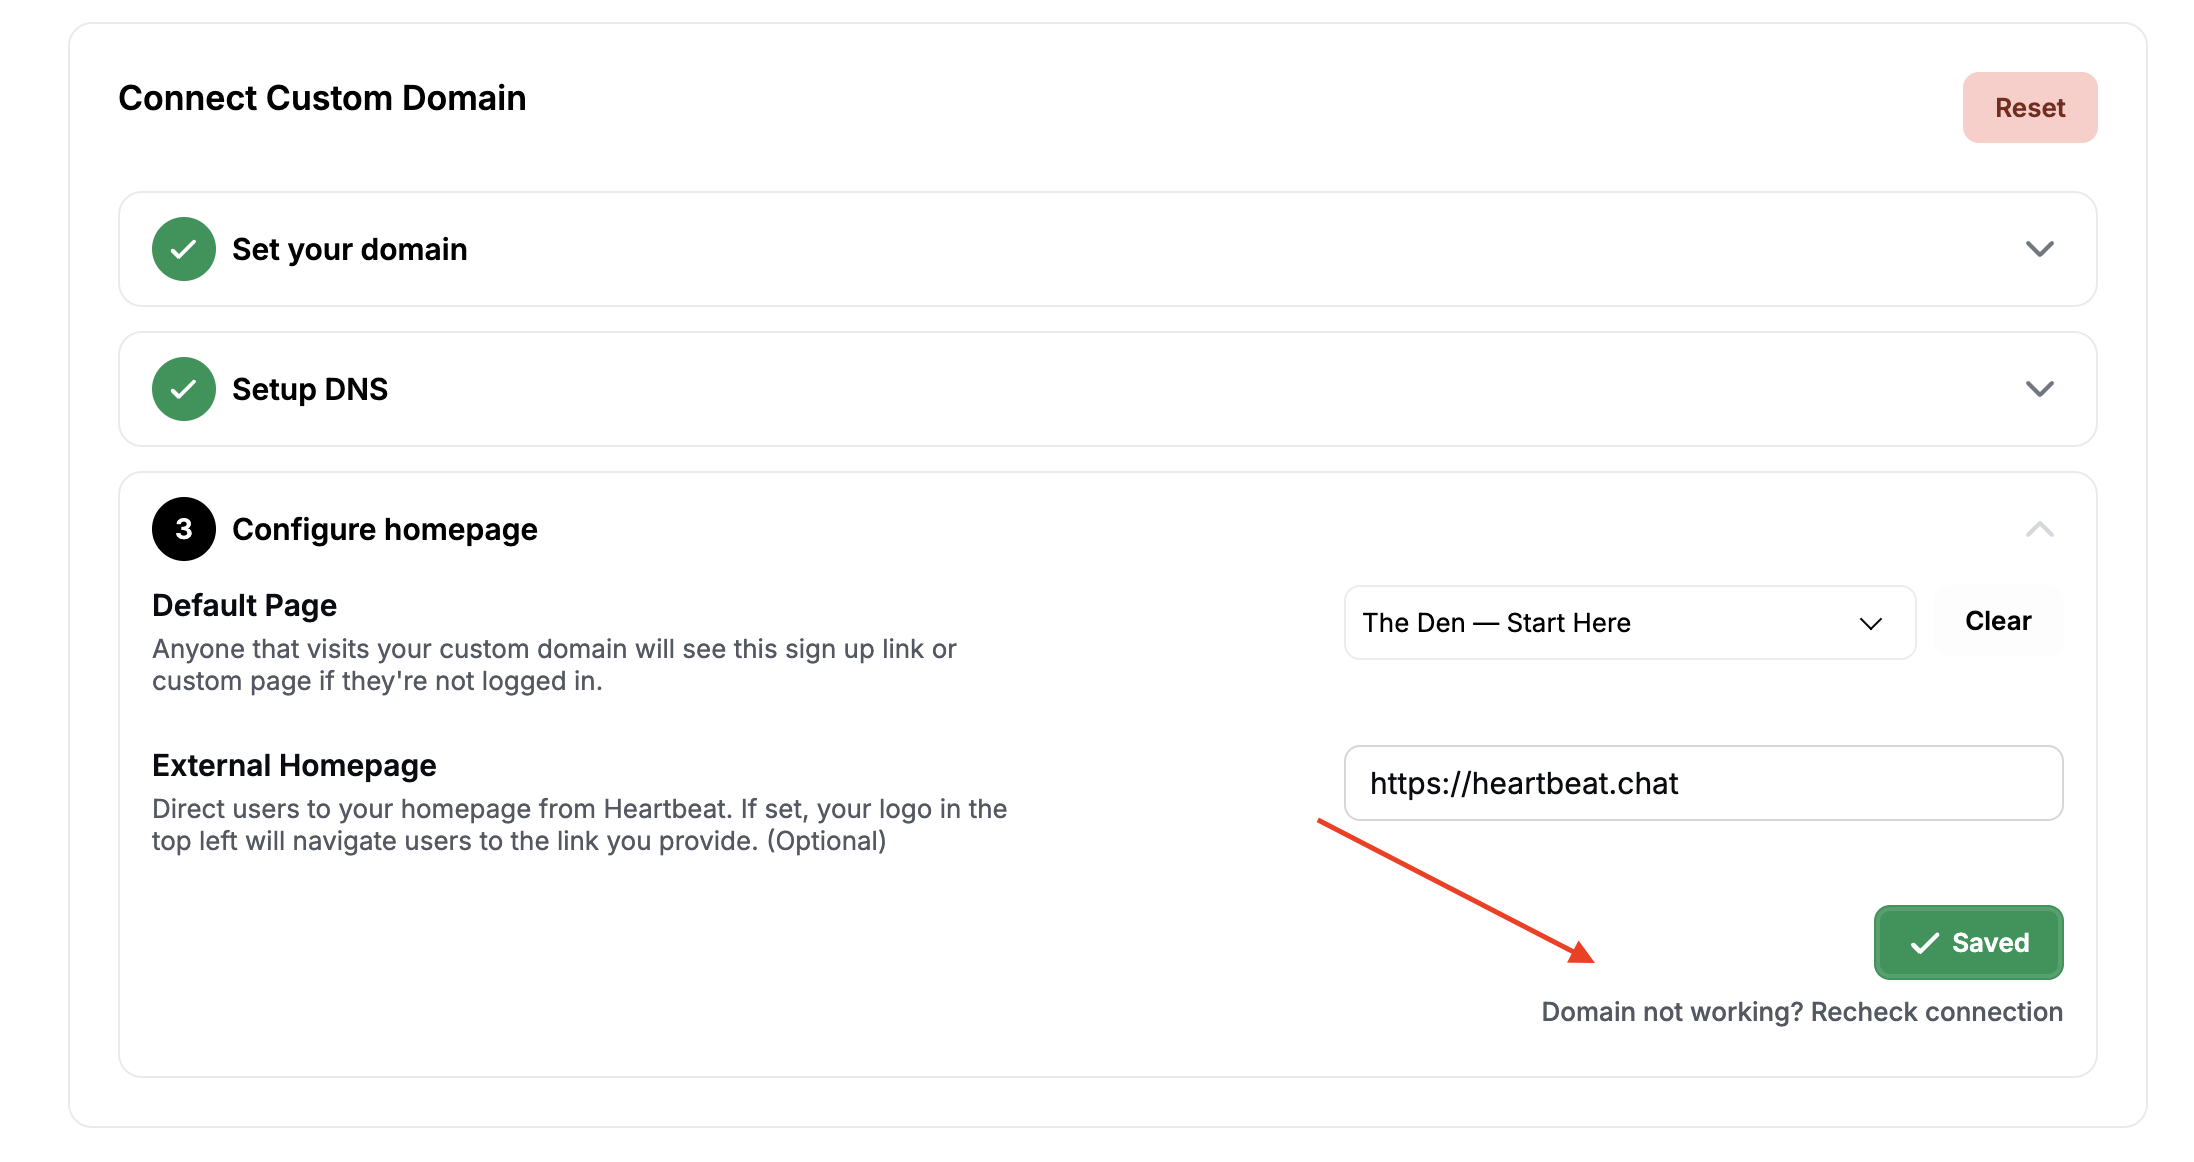Expand the Set your domain chevron
Image resolution: width=2194 pixels, height=1162 pixels.
(2040, 249)
